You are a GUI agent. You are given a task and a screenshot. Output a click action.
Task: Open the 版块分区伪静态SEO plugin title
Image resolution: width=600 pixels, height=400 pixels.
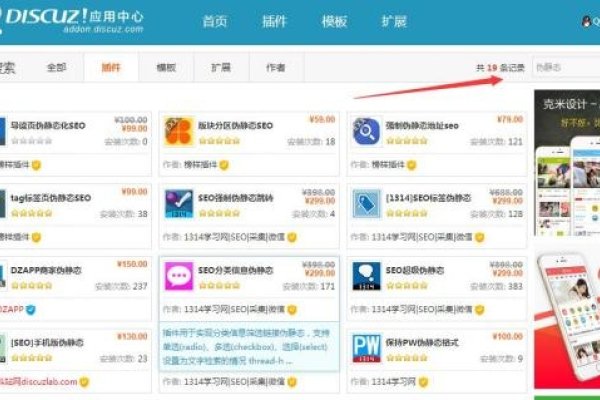click(x=236, y=126)
